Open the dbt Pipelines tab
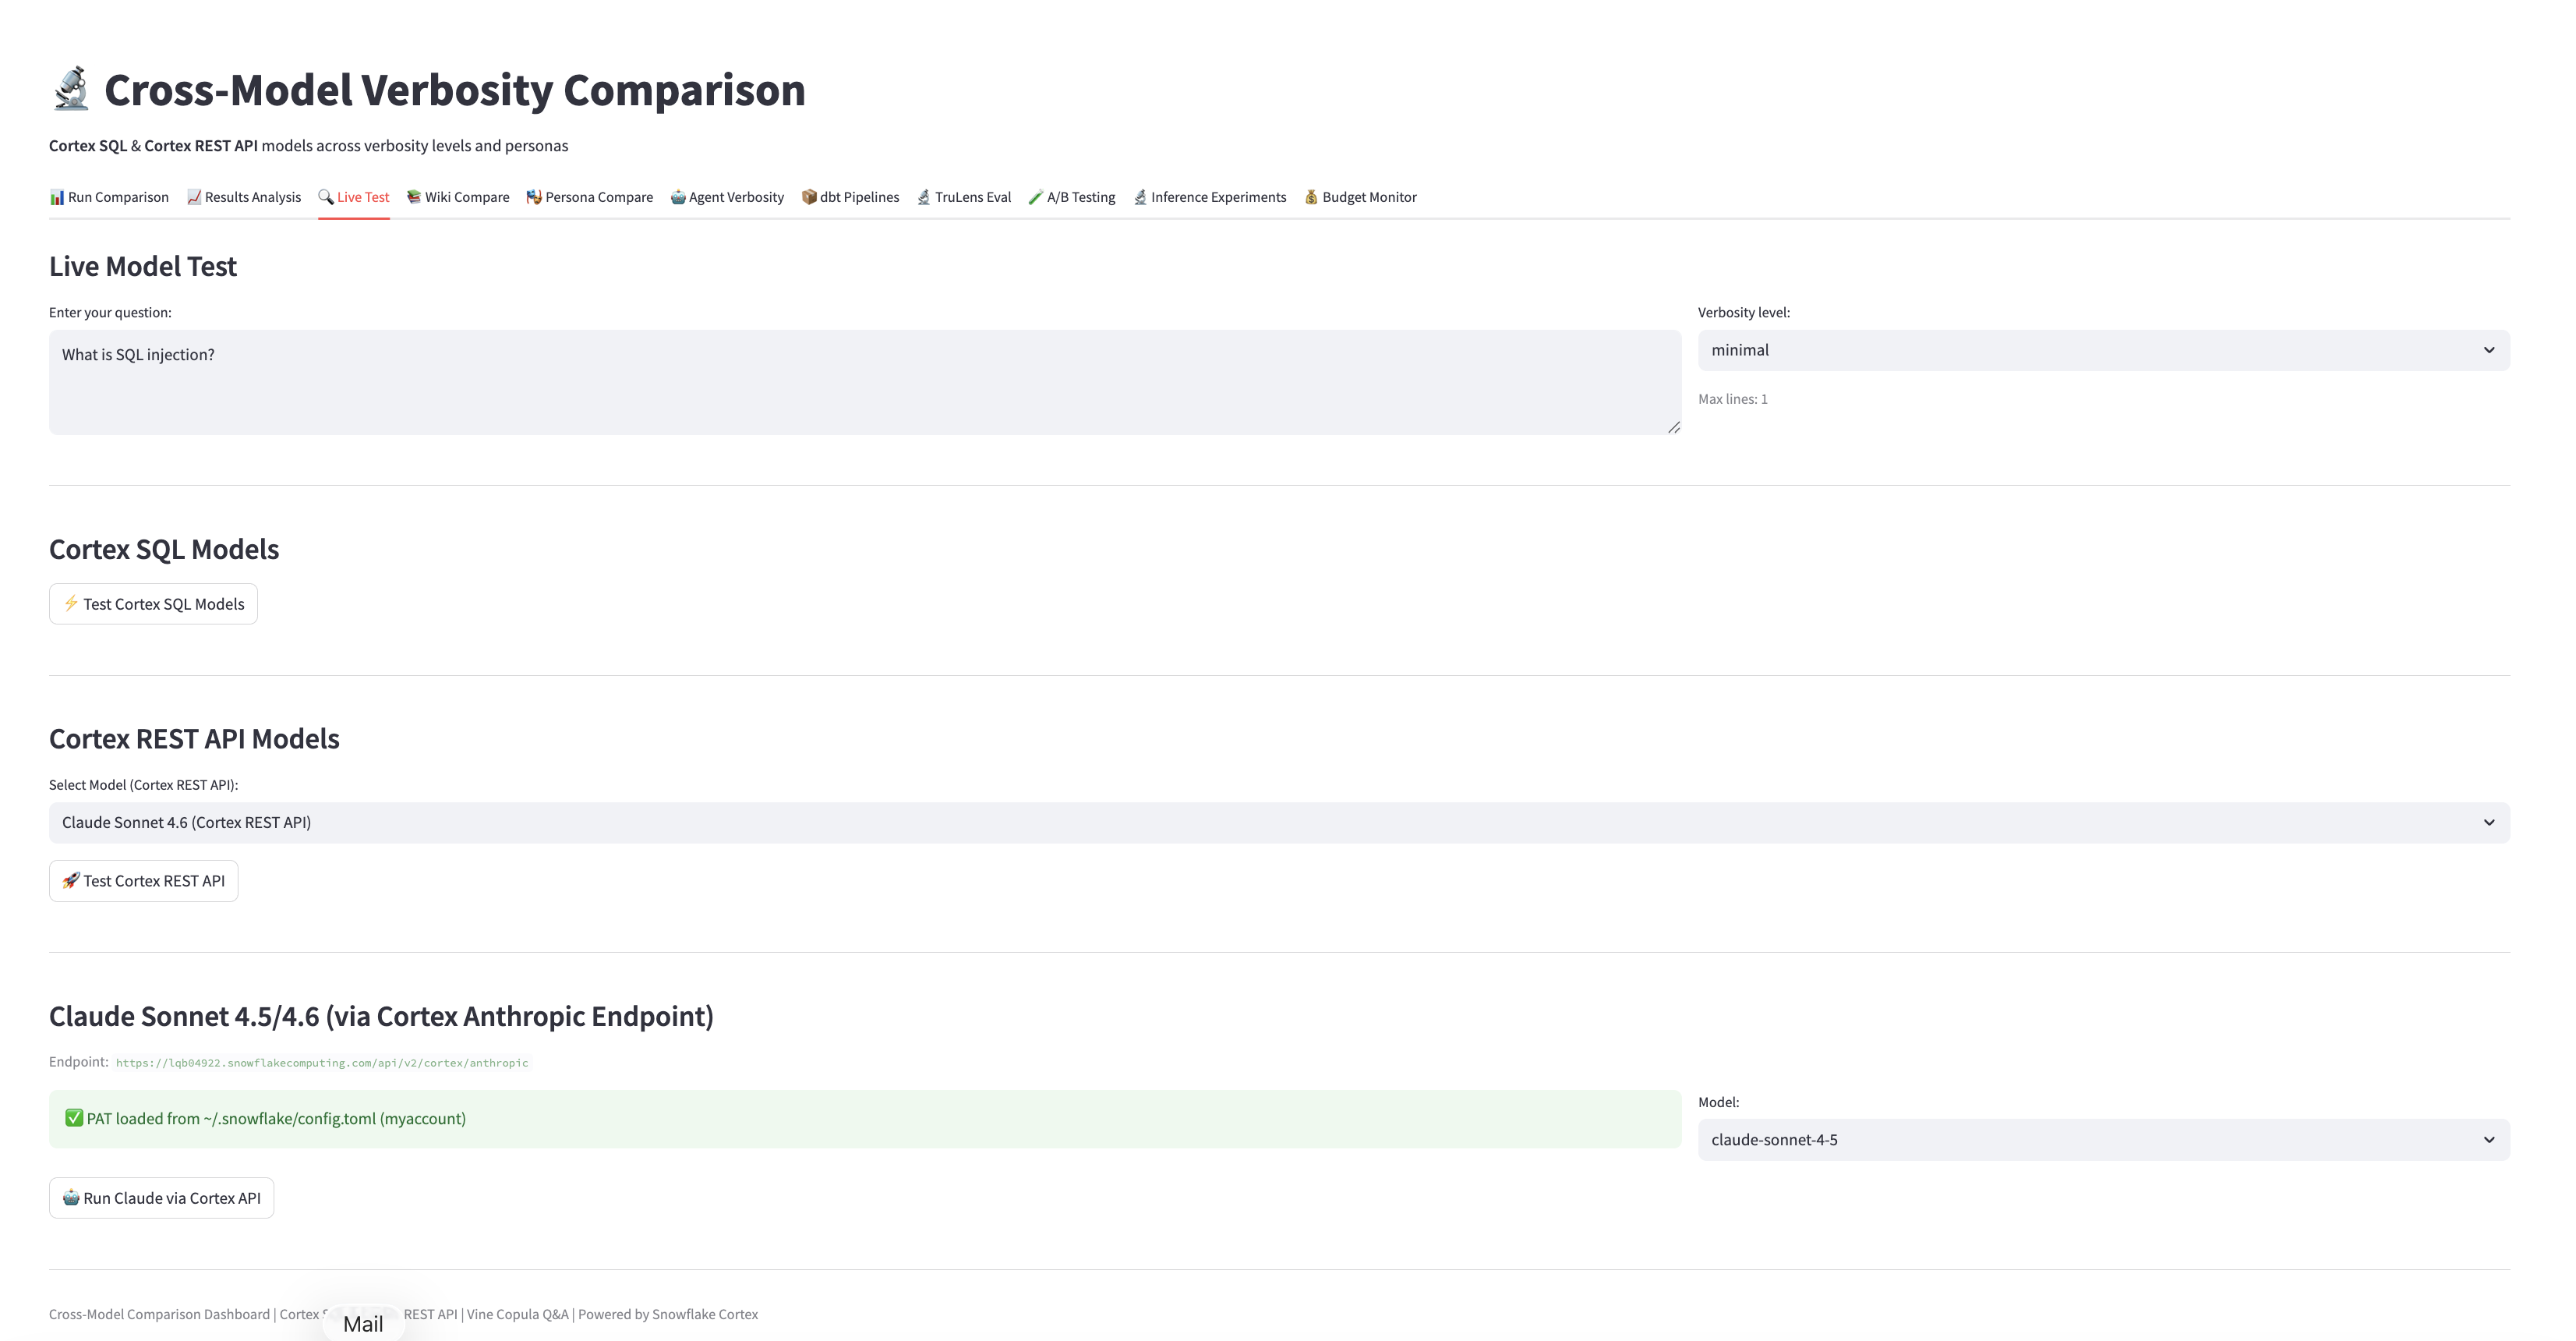Image resolution: width=2576 pixels, height=1341 pixels. point(850,197)
